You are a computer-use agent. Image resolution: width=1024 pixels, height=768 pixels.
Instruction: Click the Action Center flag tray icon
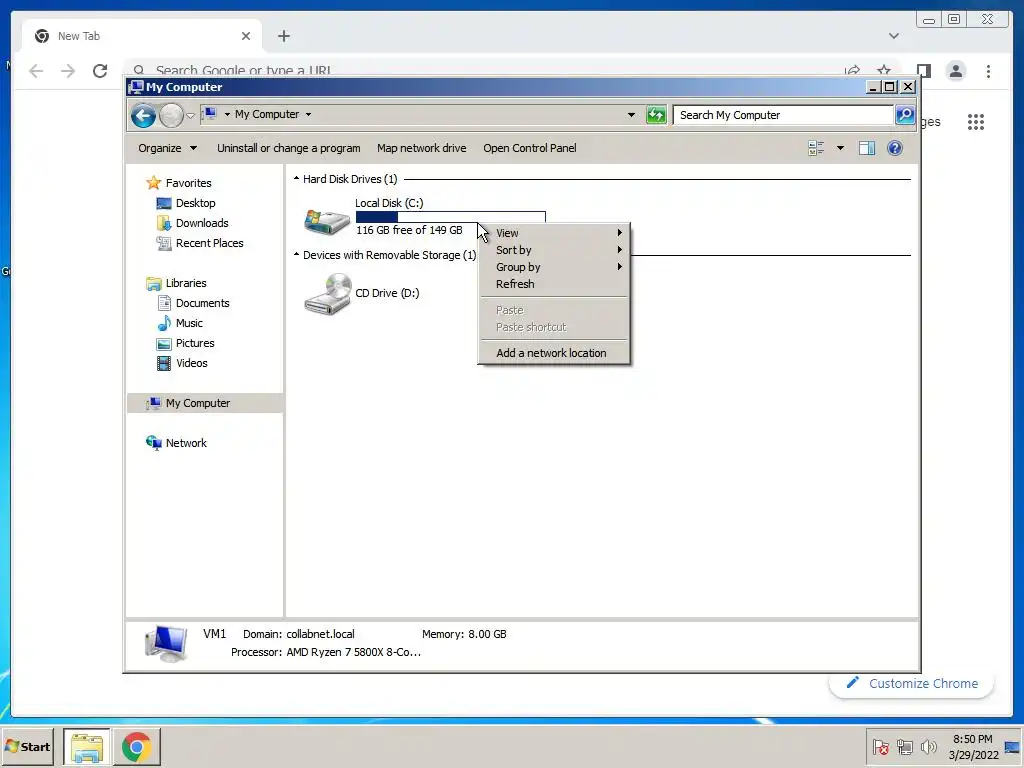pyautogui.click(x=880, y=746)
